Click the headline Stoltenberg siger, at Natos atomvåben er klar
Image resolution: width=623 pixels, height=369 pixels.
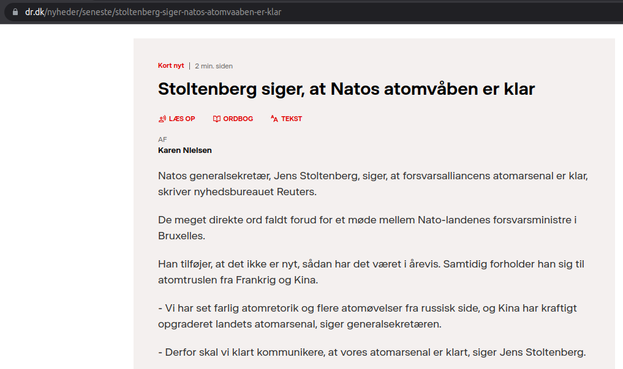(x=346, y=89)
